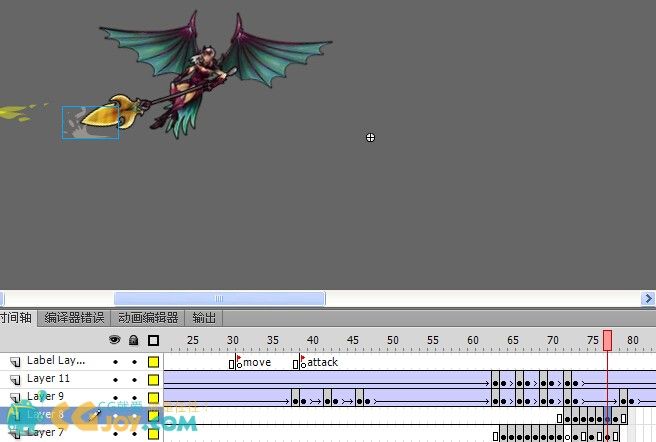The width and height of the screenshot is (656, 442).
Task: Click the registration crosshair on the stage
Action: [x=370, y=138]
